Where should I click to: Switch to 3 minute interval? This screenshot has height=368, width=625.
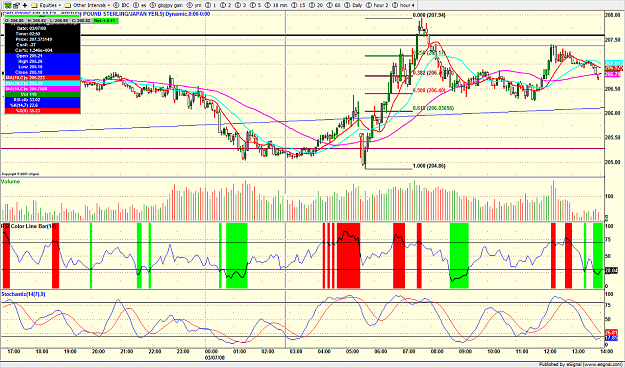pos(241,5)
